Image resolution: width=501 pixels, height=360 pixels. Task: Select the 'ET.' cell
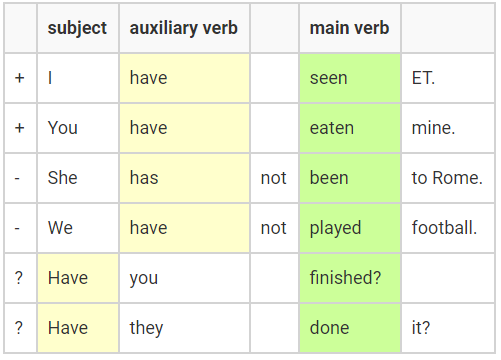[x=448, y=78]
